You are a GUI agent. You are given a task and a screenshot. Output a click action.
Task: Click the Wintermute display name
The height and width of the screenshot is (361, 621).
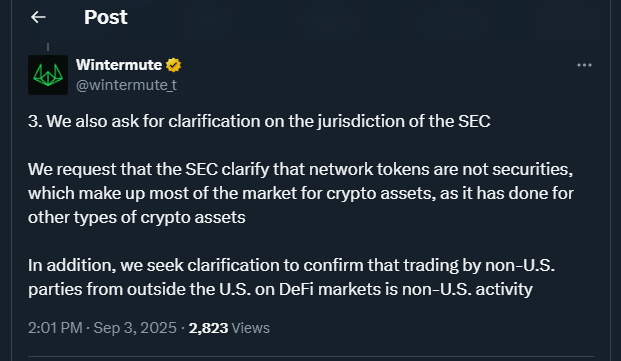coord(119,65)
